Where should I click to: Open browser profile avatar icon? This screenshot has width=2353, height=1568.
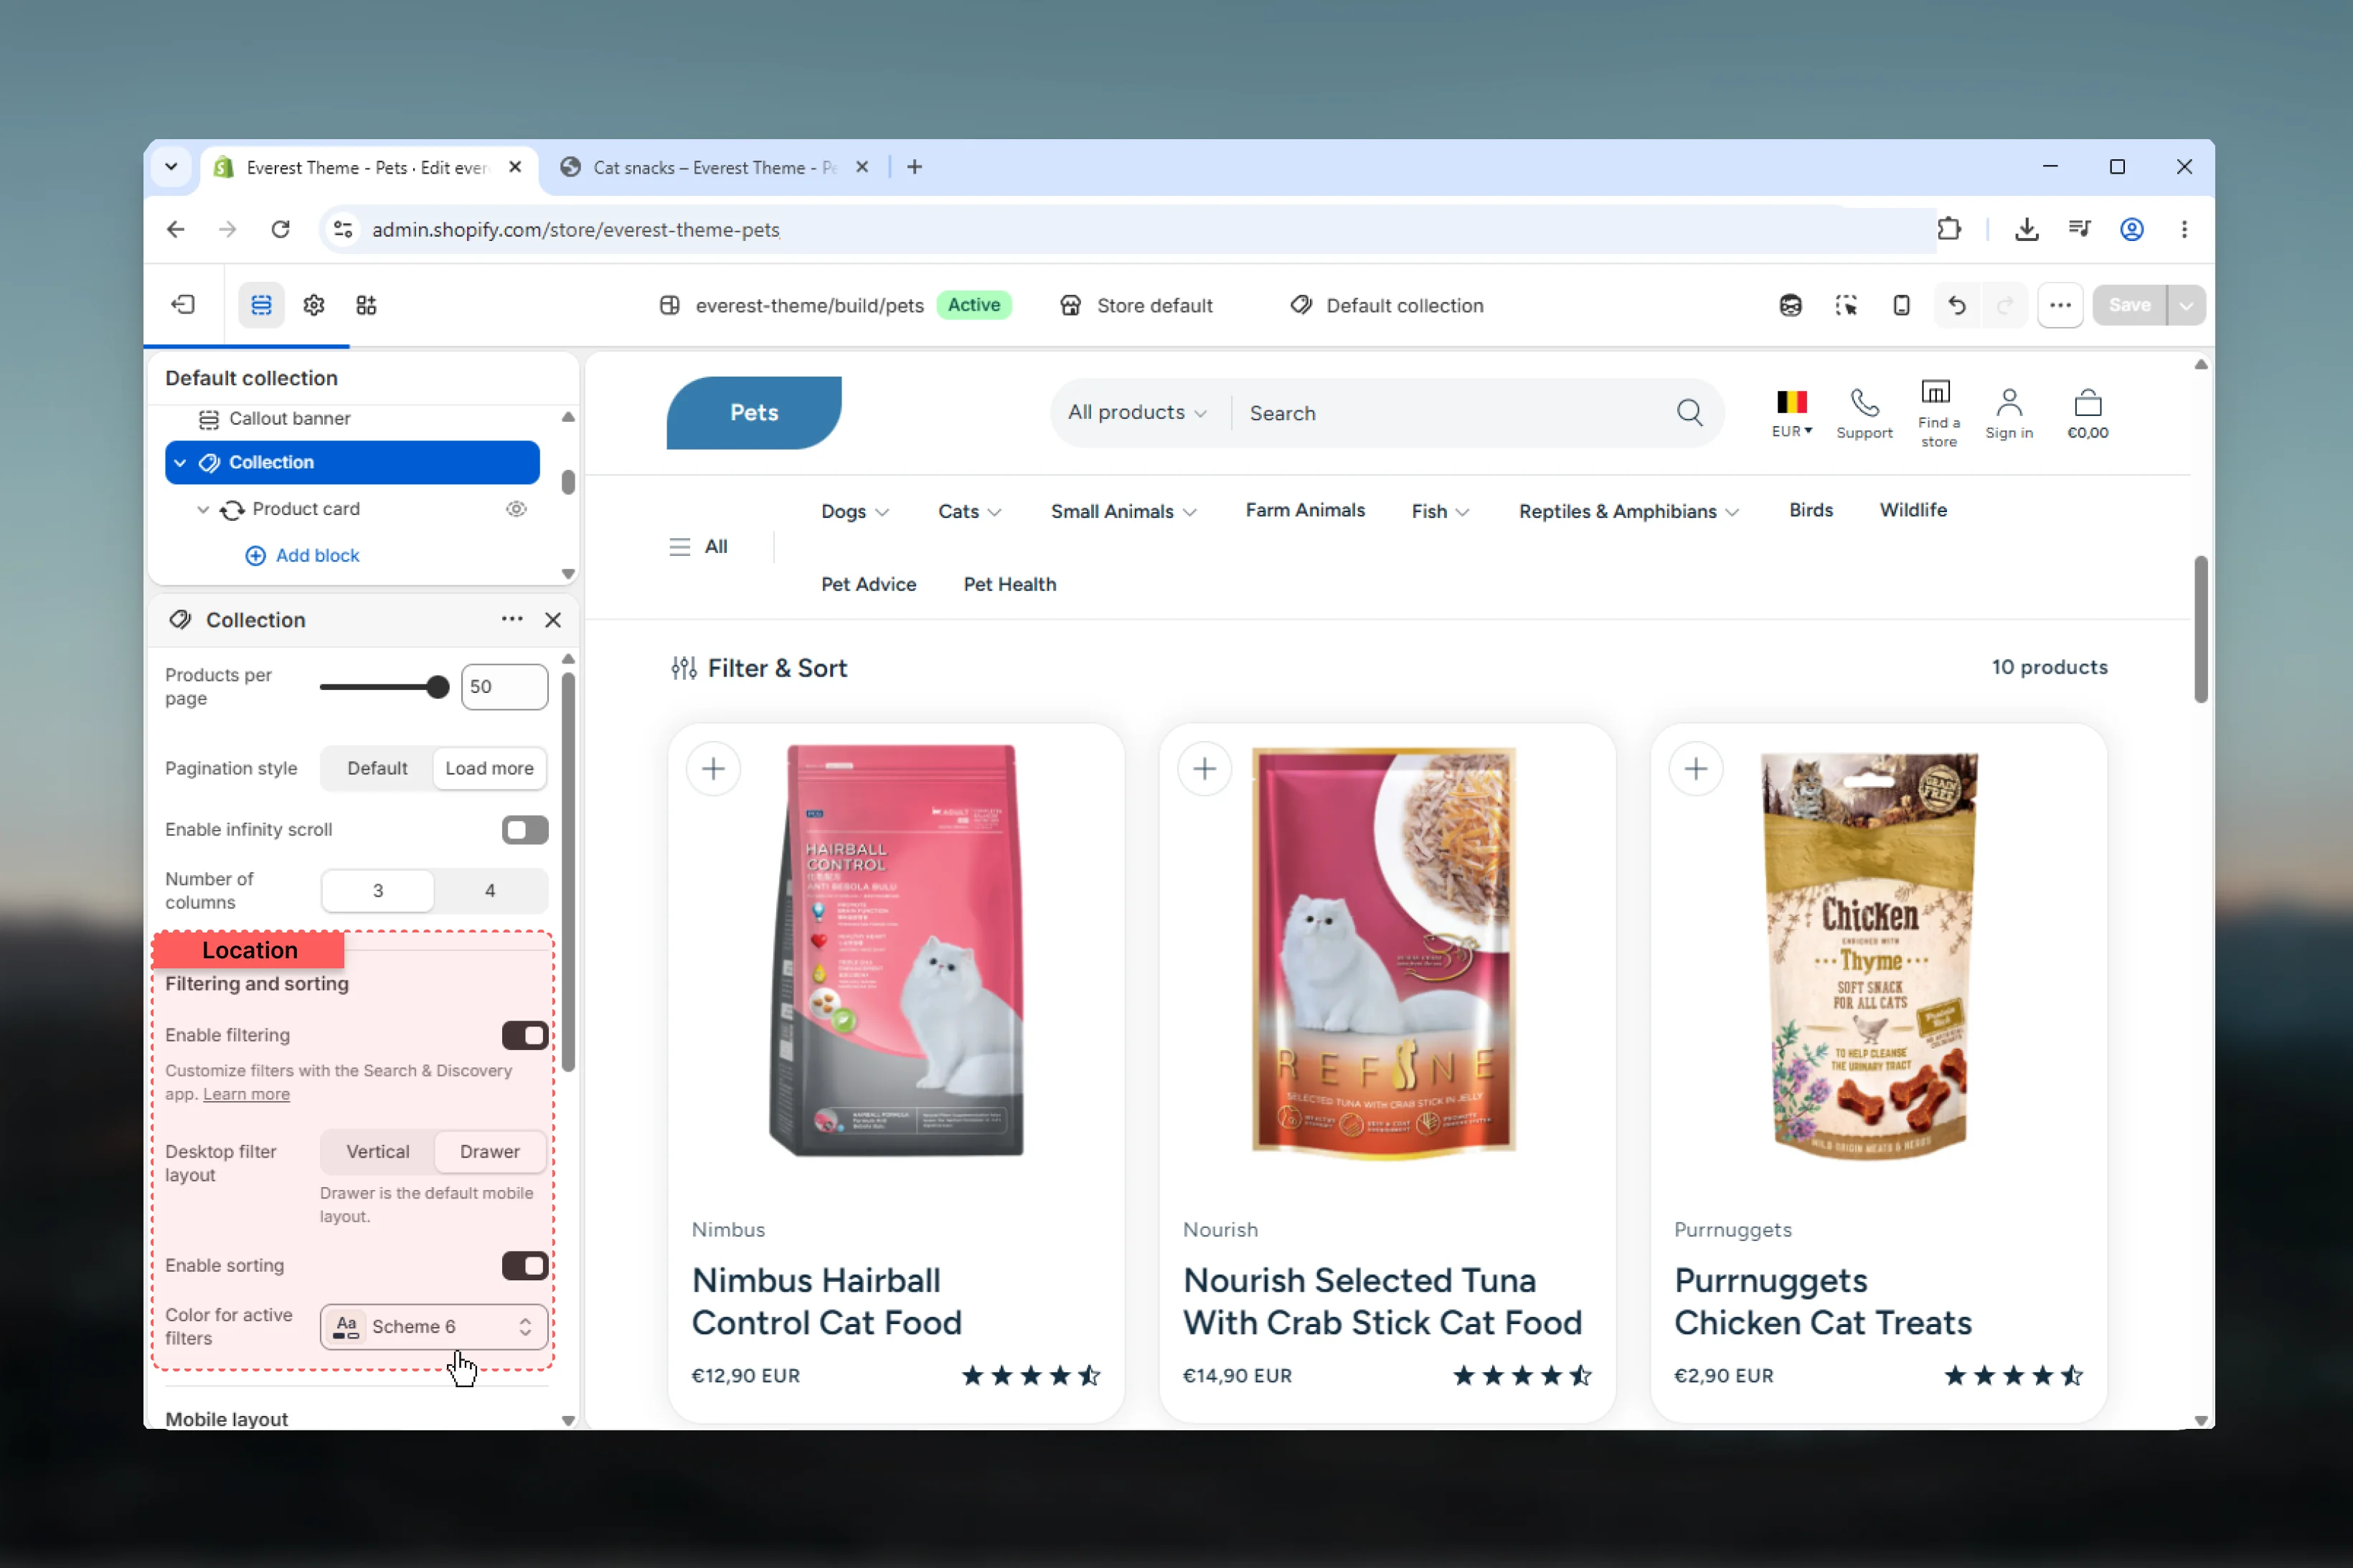[x=2131, y=229]
